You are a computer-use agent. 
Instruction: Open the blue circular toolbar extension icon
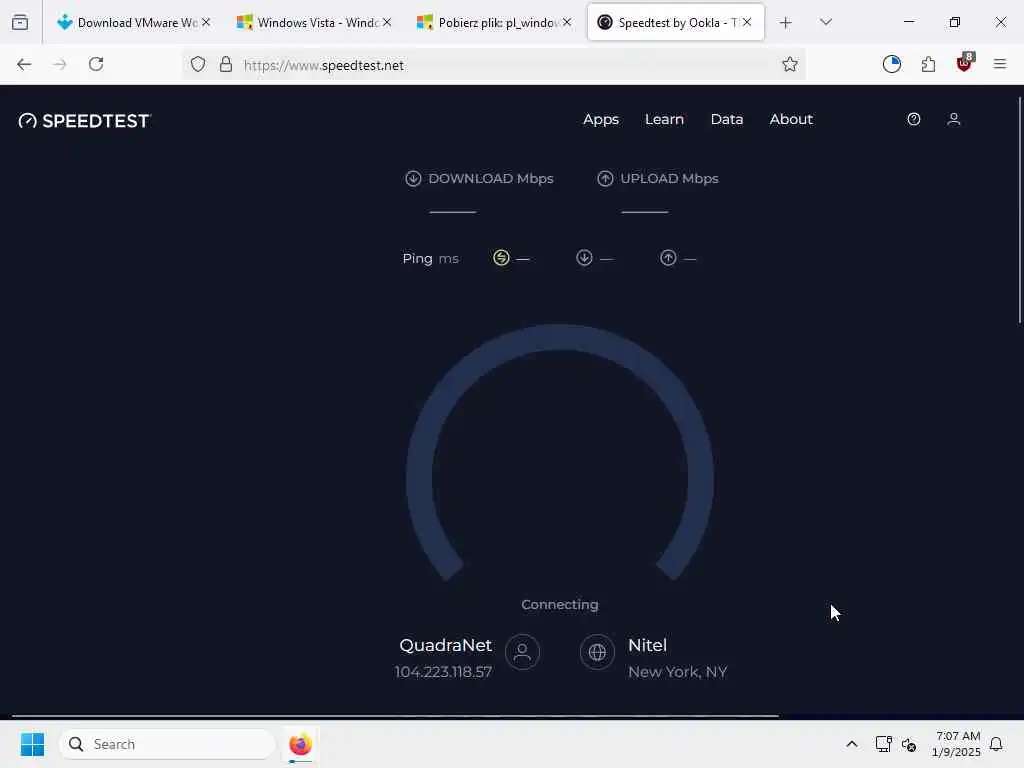click(x=891, y=64)
